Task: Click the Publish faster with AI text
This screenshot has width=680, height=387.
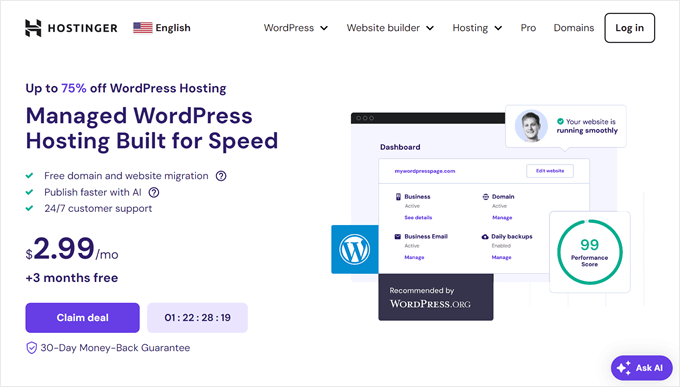Action: click(x=93, y=192)
